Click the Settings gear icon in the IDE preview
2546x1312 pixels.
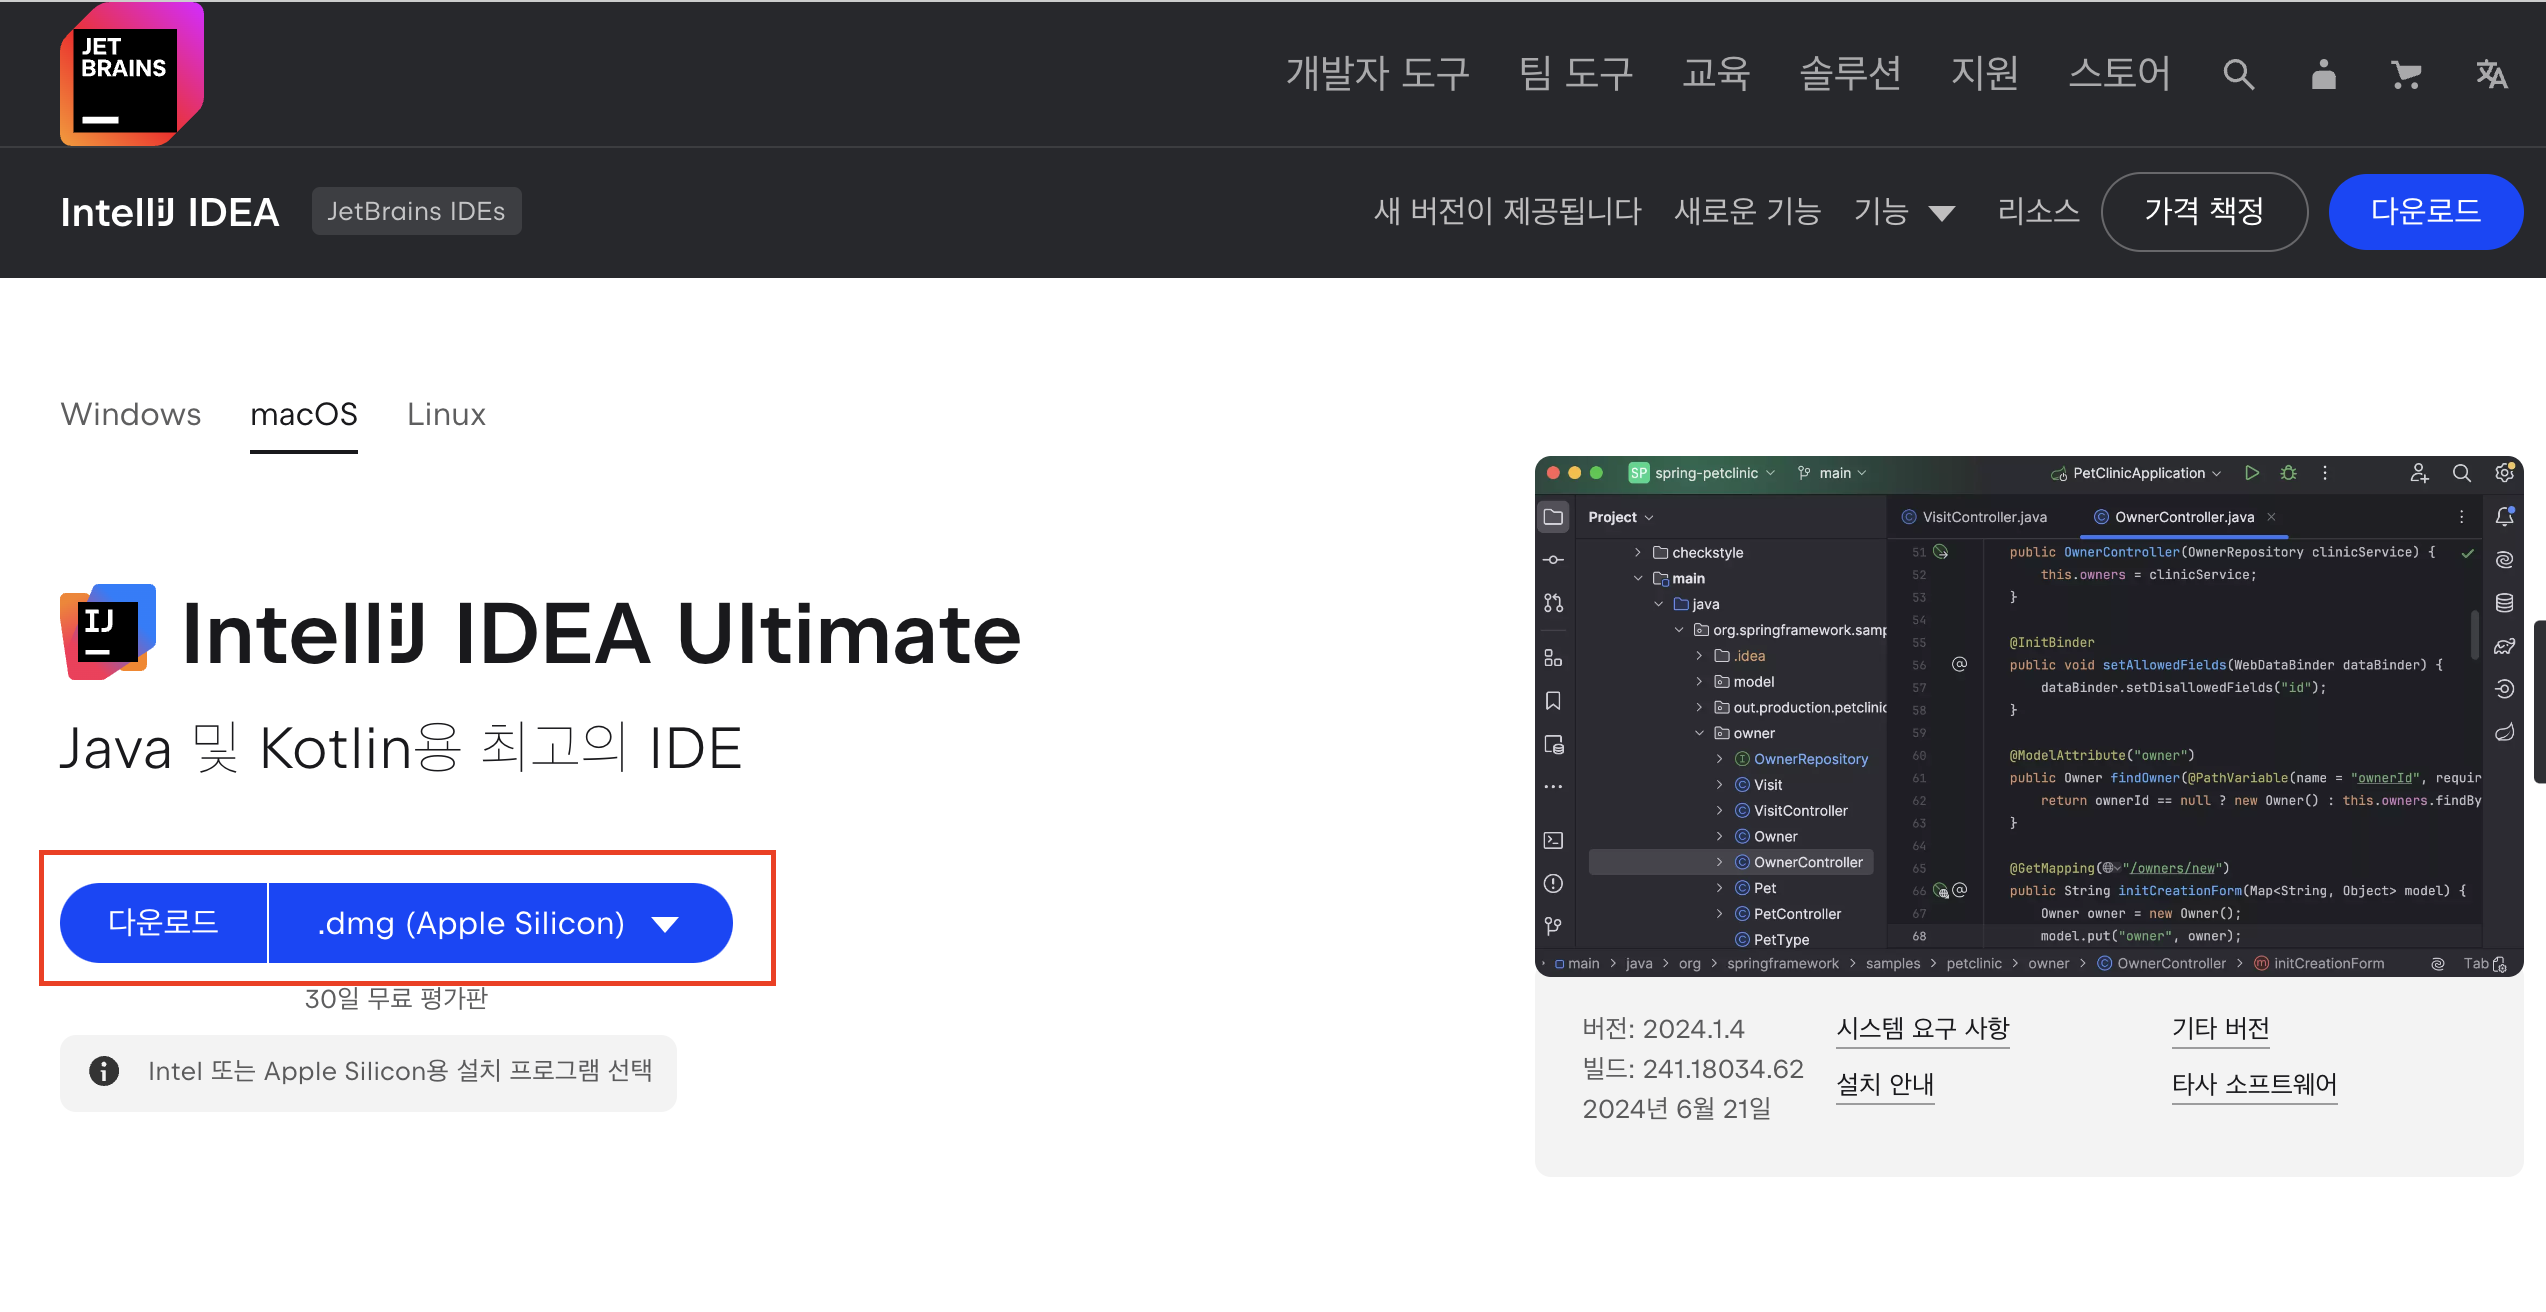pos(2504,473)
